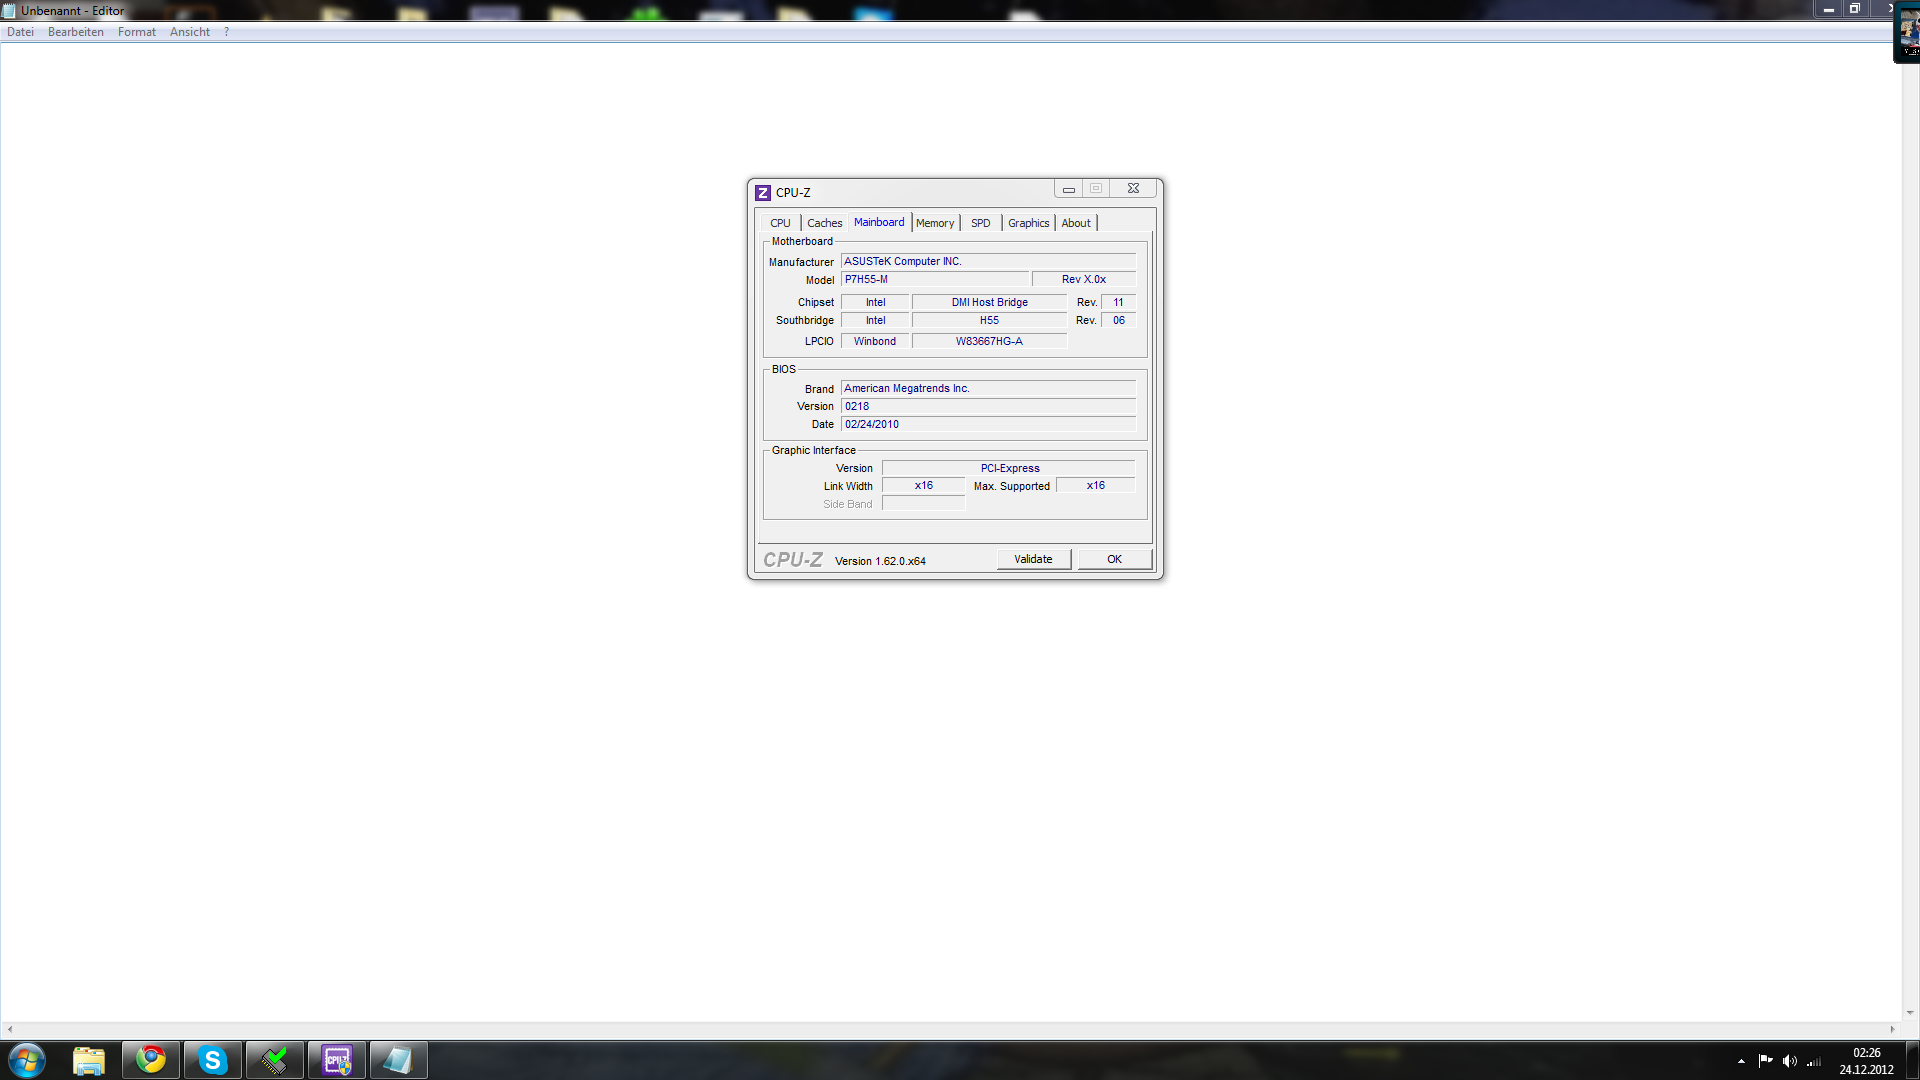1920x1080 pixels.
Task: Show hidden system tray icons
Action: tap(1741, 1061)
